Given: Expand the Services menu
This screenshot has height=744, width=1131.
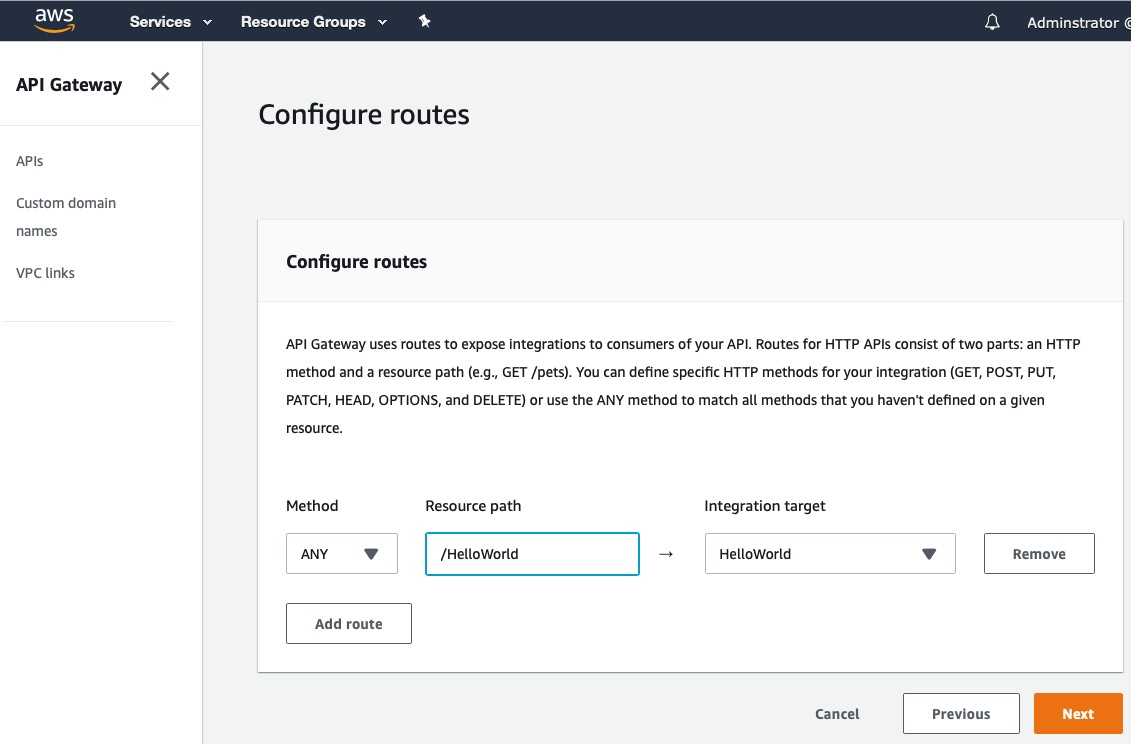Looking at the screenshot, I should (171, 22).
